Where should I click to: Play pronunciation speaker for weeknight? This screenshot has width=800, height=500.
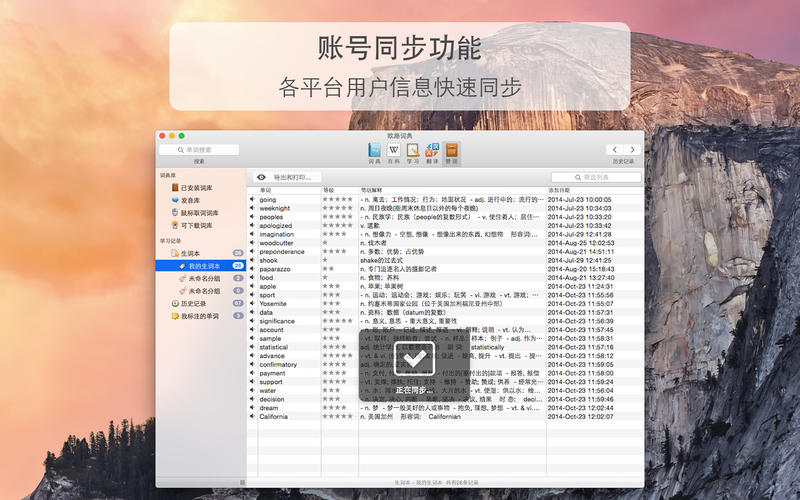pos(252,208)
